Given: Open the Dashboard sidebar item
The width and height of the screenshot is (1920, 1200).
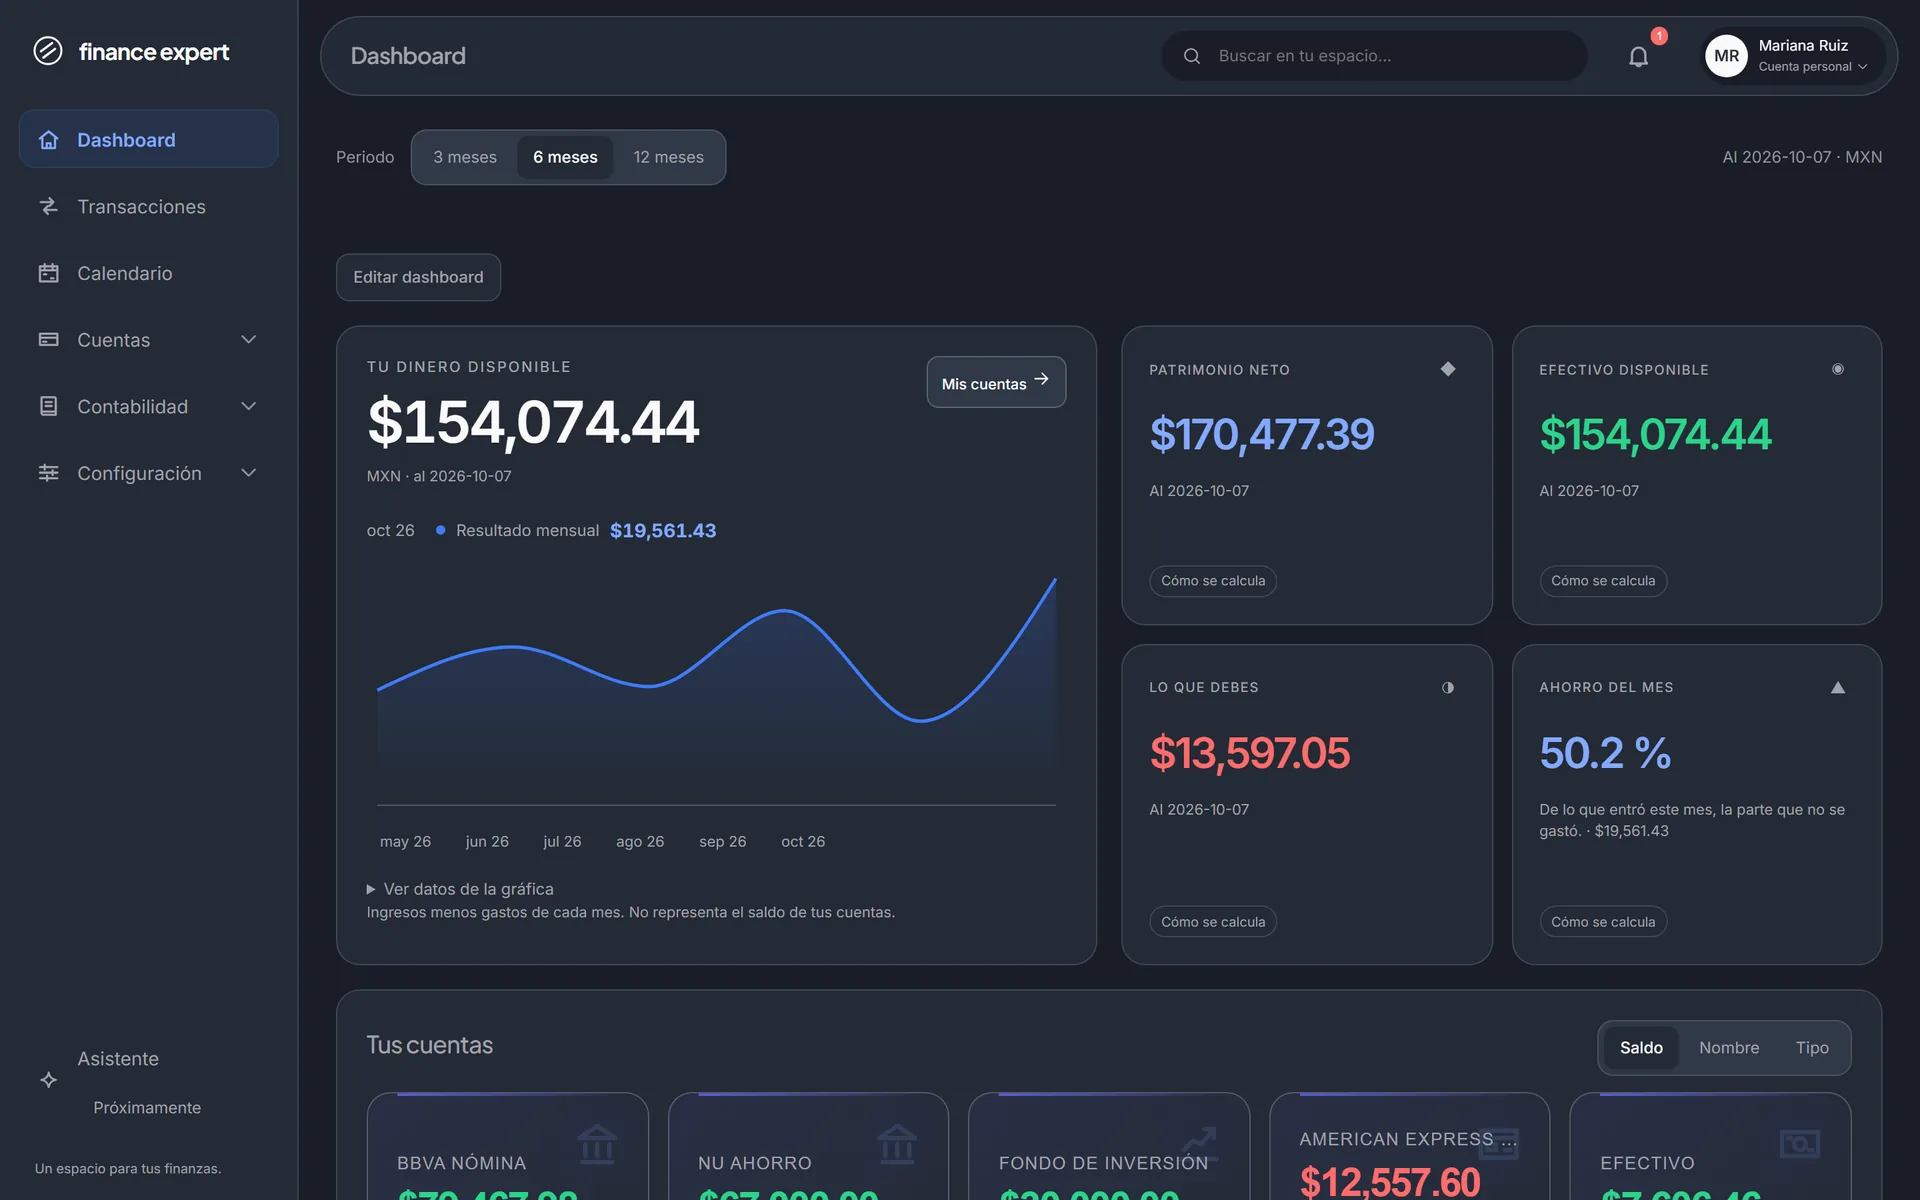Looking at the screenshot, I should [148, 139].
